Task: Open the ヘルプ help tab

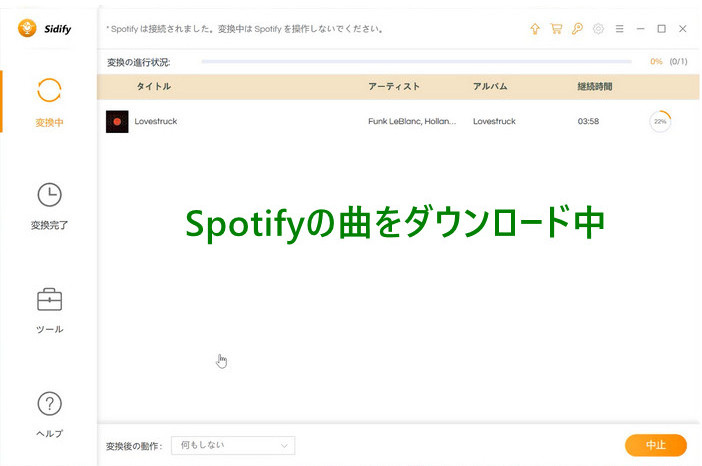Action: pyautogui.click(x=49, y=415)
